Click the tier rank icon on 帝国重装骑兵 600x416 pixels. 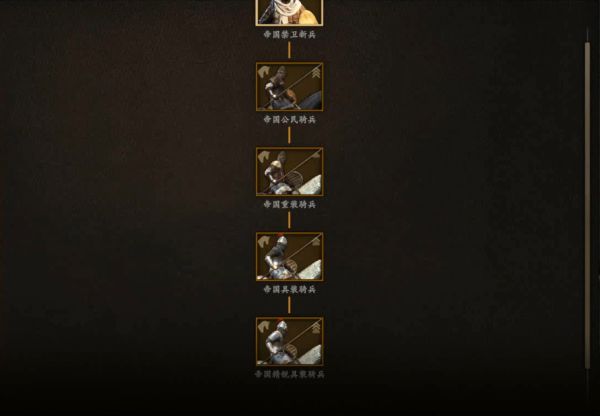click(x=316, y=155)
